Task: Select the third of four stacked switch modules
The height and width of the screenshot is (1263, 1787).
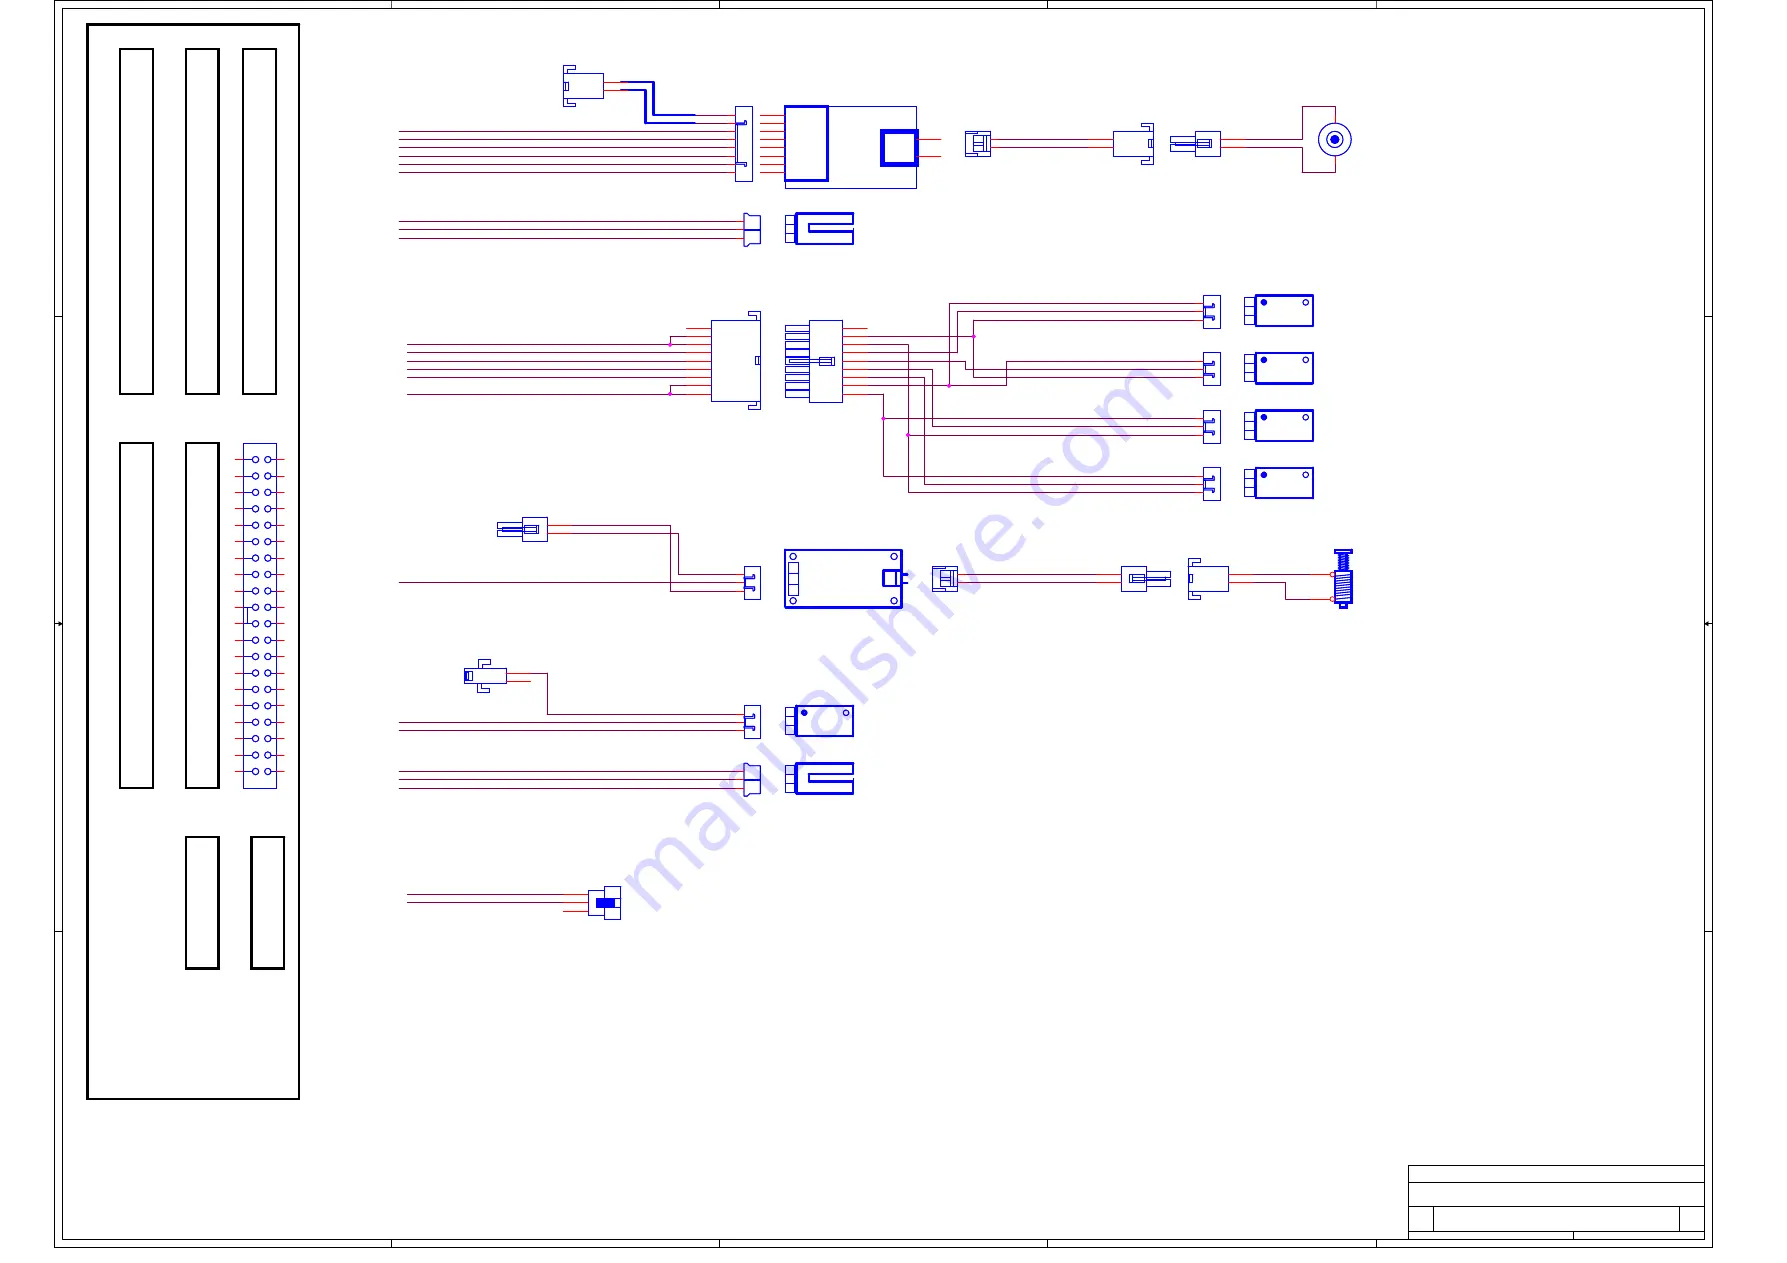Action: pyautogui.click(x=1279, y=426)
